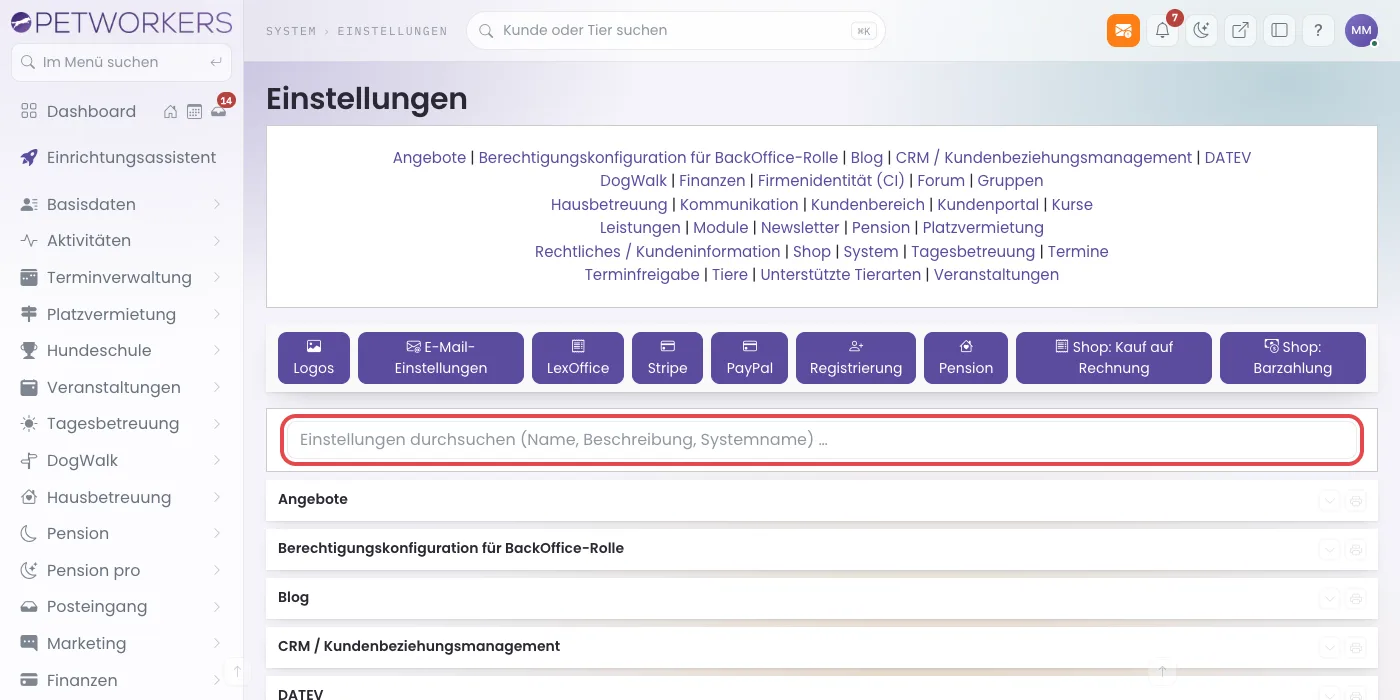Open Shop: Kauf auf Rechnung button

1114,358
